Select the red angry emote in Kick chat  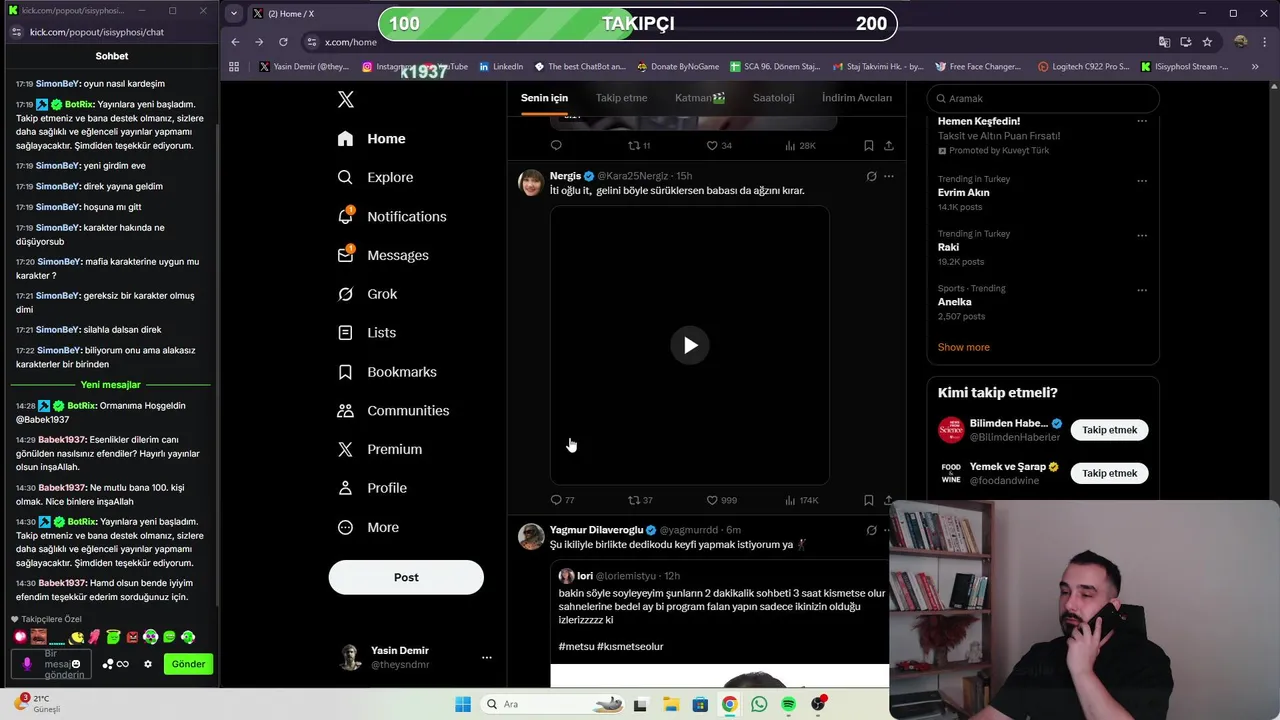pos(132,637)
